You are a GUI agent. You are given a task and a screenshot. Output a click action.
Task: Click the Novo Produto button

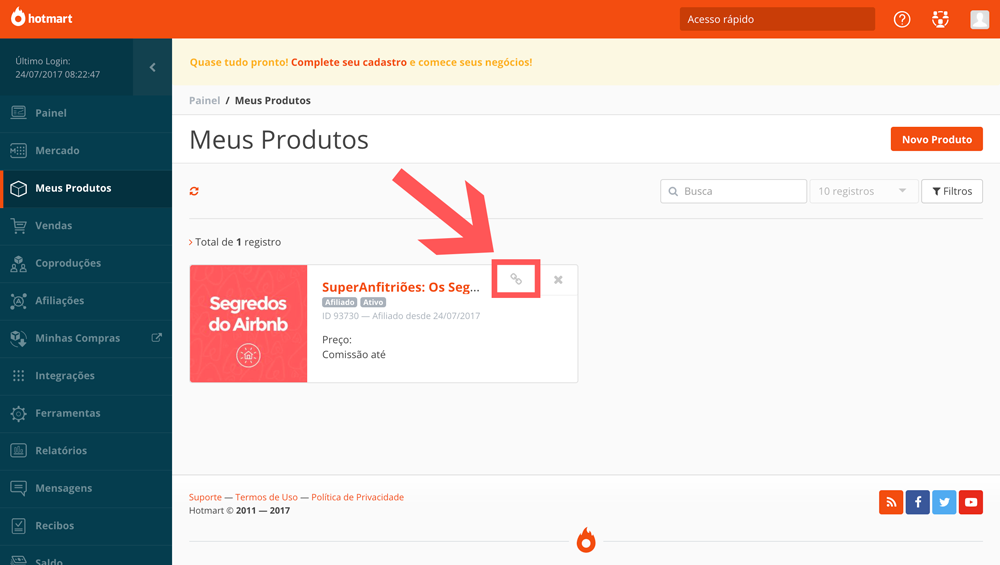[936, 139]
